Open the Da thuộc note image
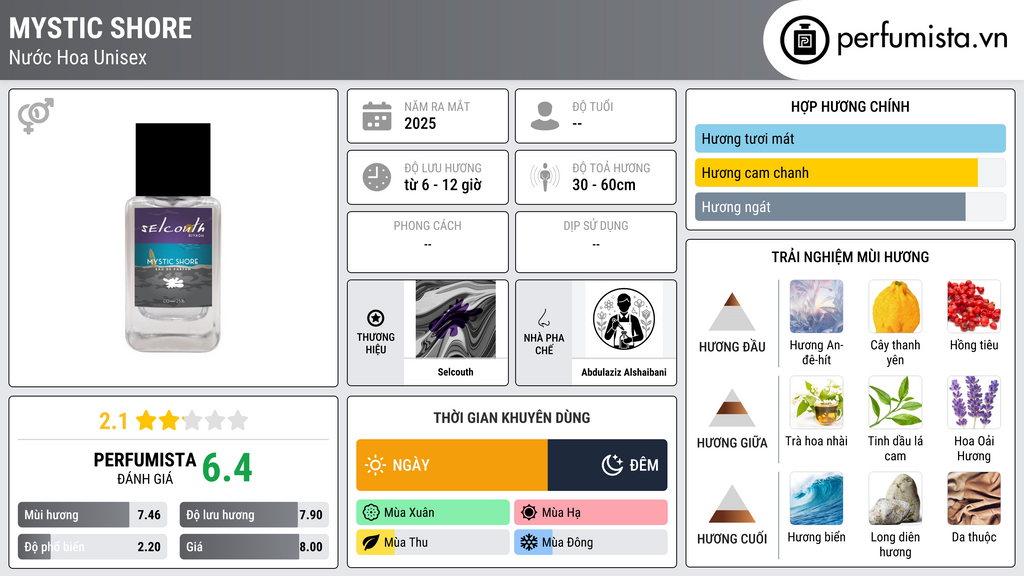This screenshot has height=576, width=1024. pos(974,499)
